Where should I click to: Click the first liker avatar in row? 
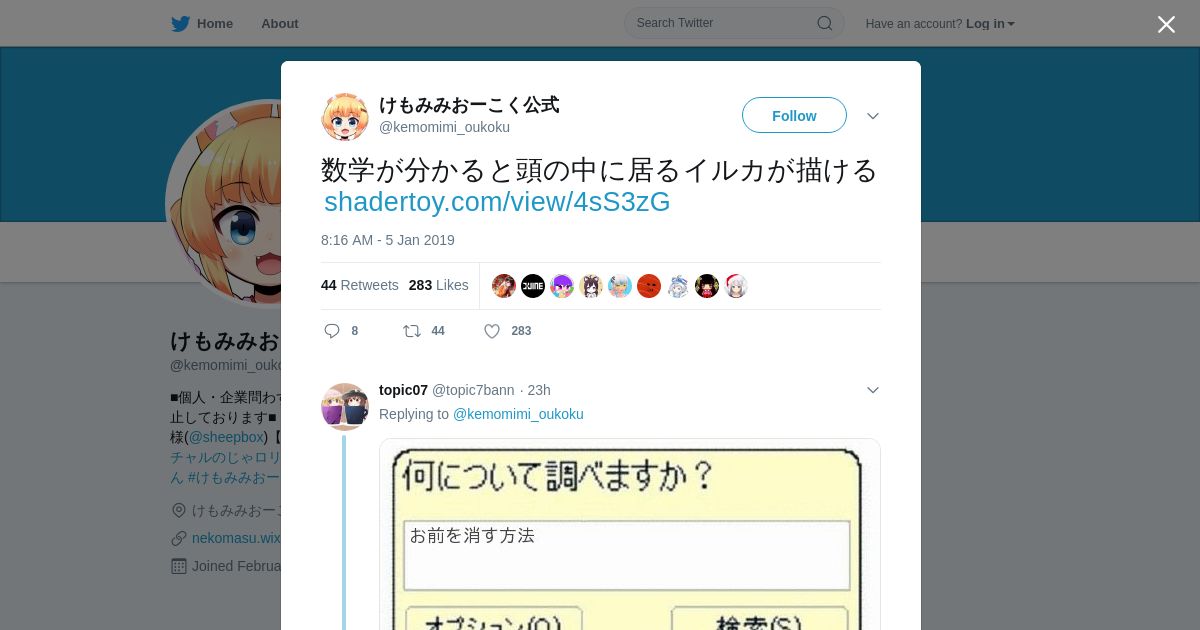coord(504,286)
